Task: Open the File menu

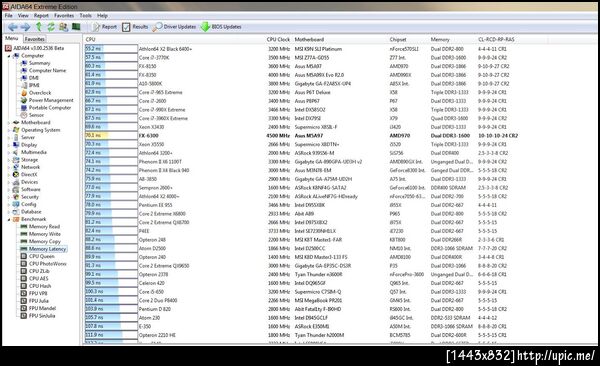Action: [8, 16]
